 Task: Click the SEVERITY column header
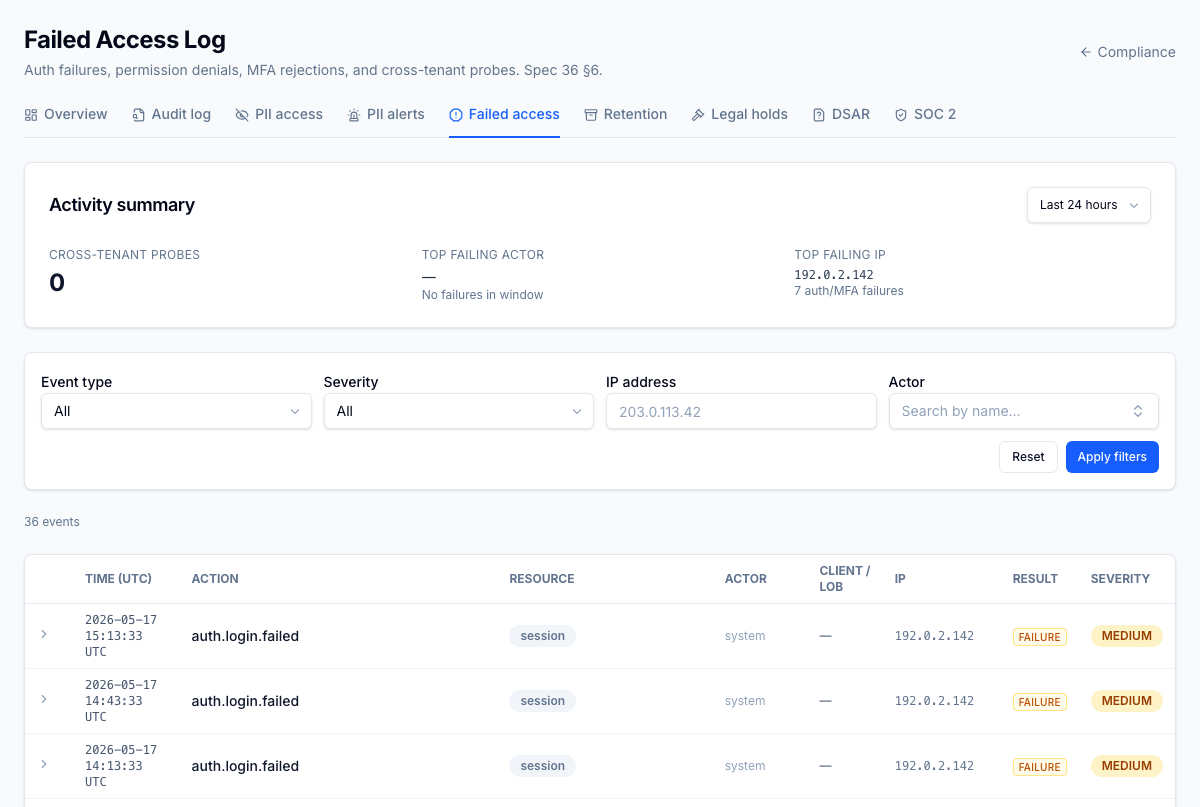click(x=1120, y=579)
